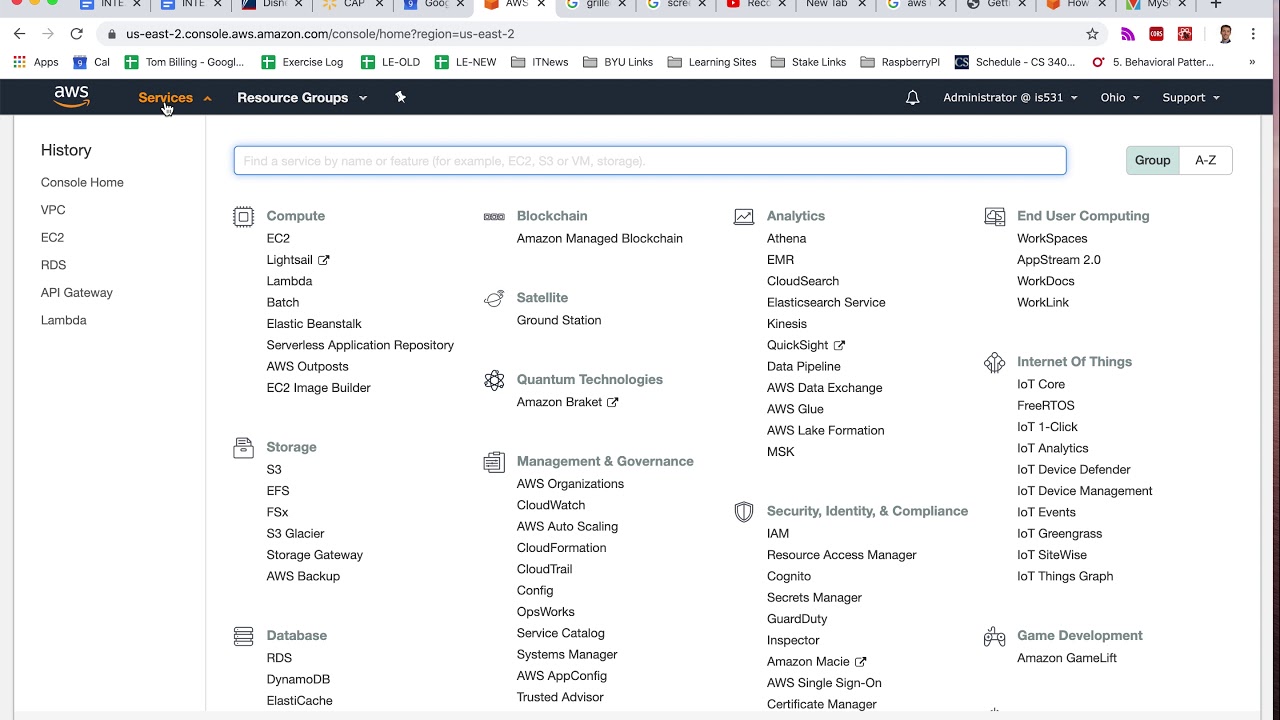The image size is (1280, 720).
Task: Click the Compute category chip icon
Action: (243, 217)
